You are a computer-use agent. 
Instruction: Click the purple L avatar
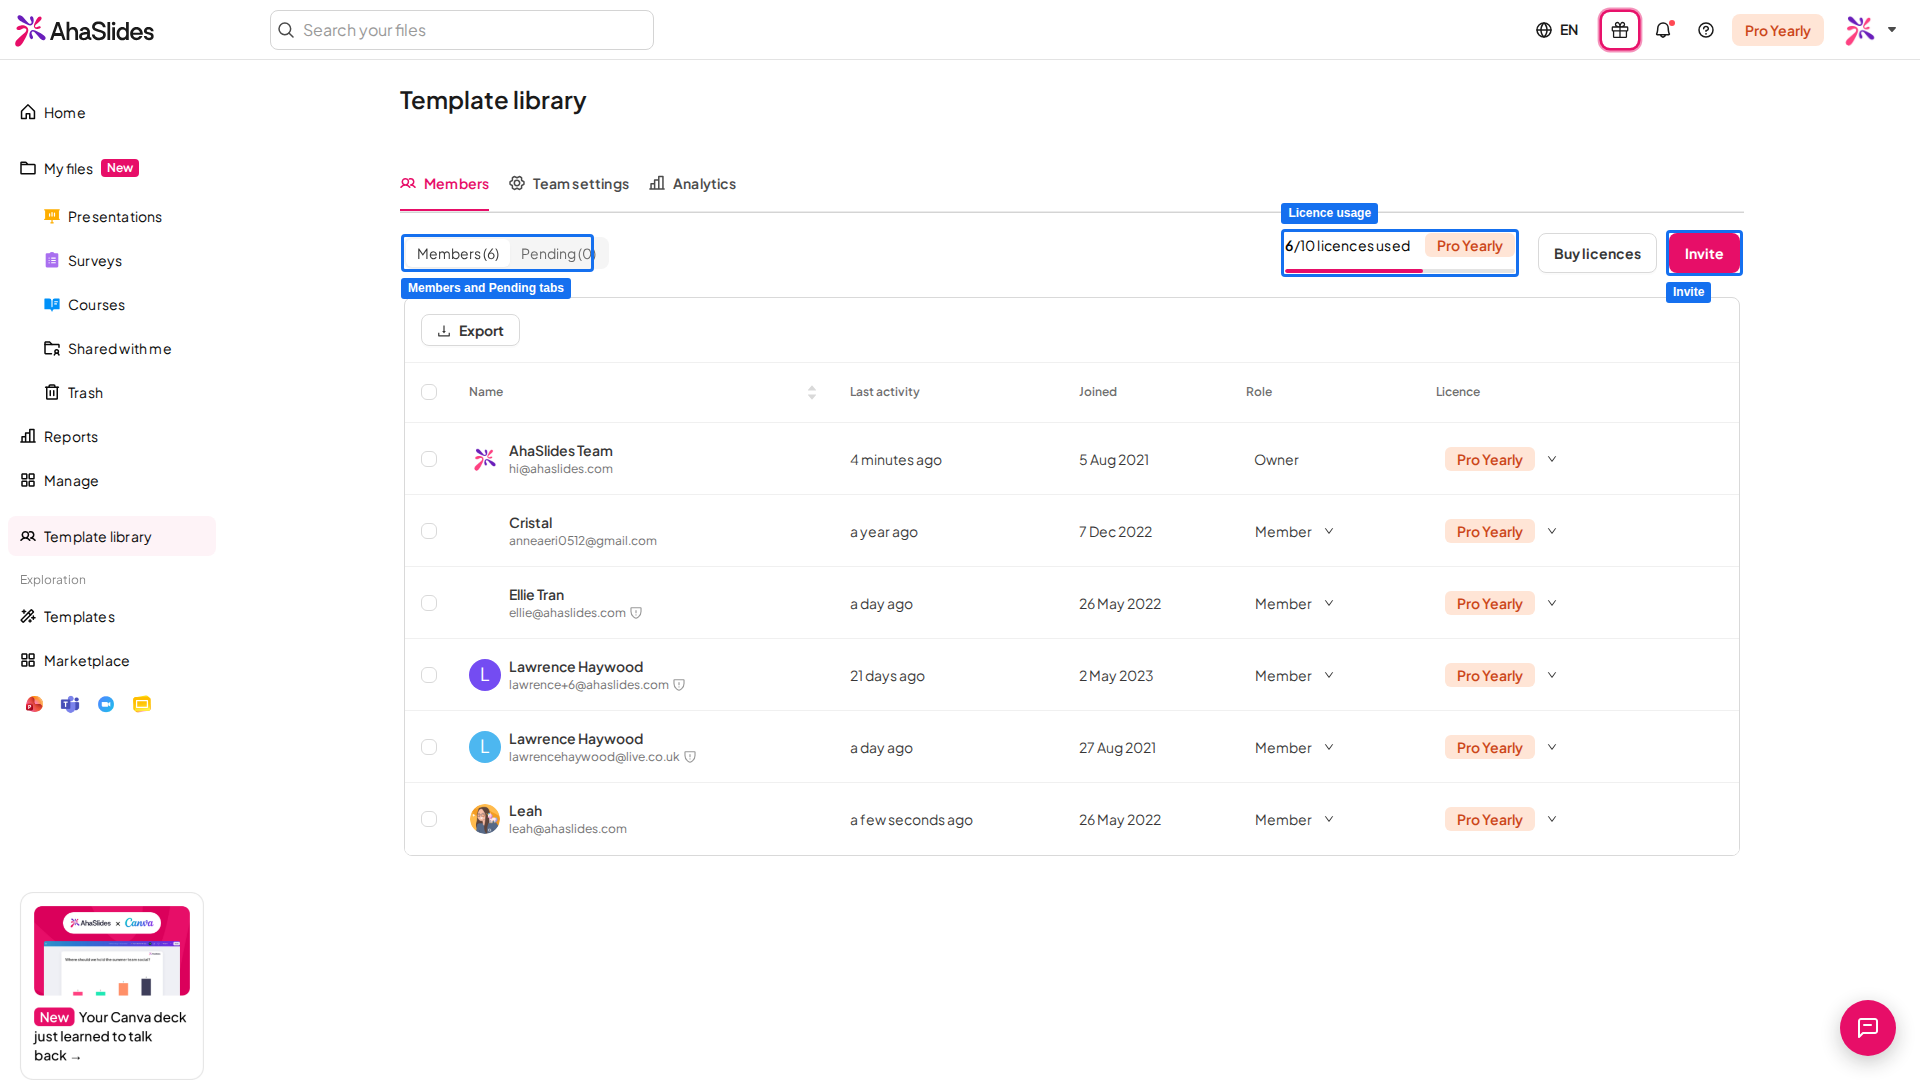485,675
